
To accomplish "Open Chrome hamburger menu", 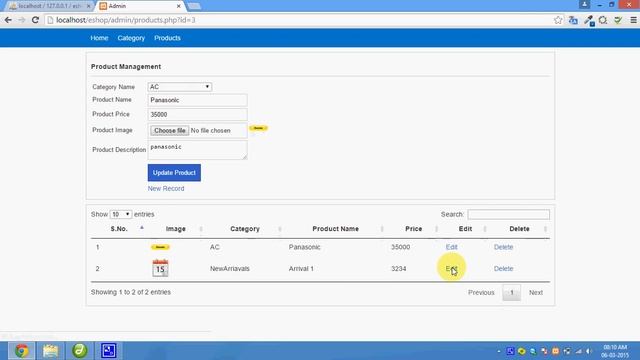I will click(x=633, y=20).
